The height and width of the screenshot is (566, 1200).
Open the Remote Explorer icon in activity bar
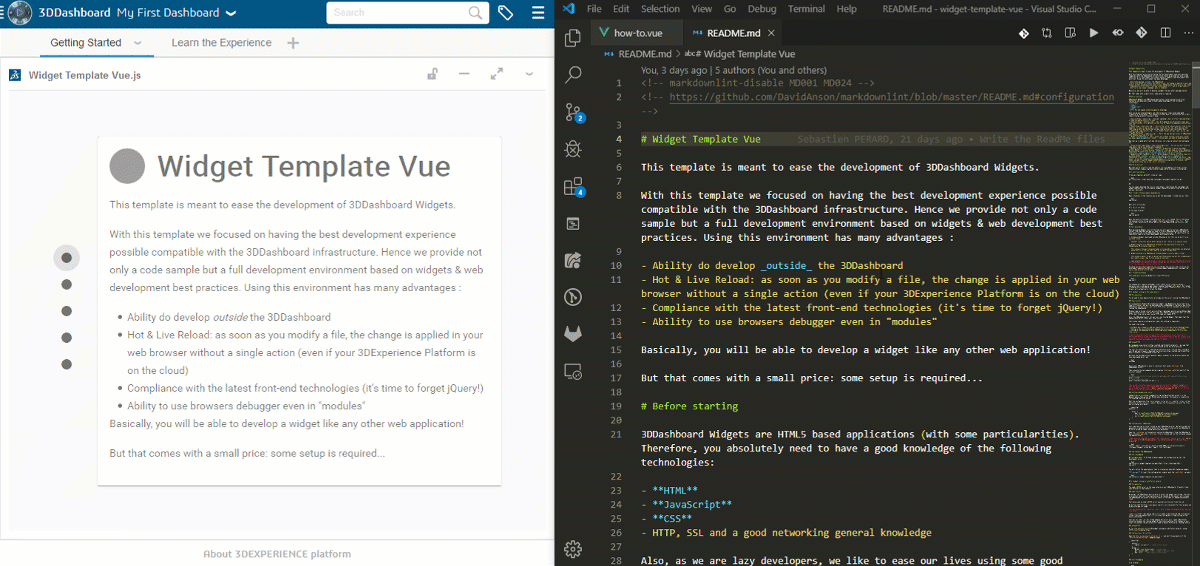pos(573,371)
